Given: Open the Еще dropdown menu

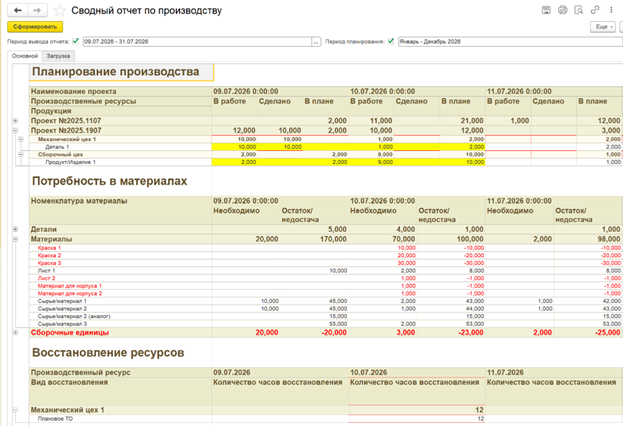Looking at the screenshot, I should 603,27.
